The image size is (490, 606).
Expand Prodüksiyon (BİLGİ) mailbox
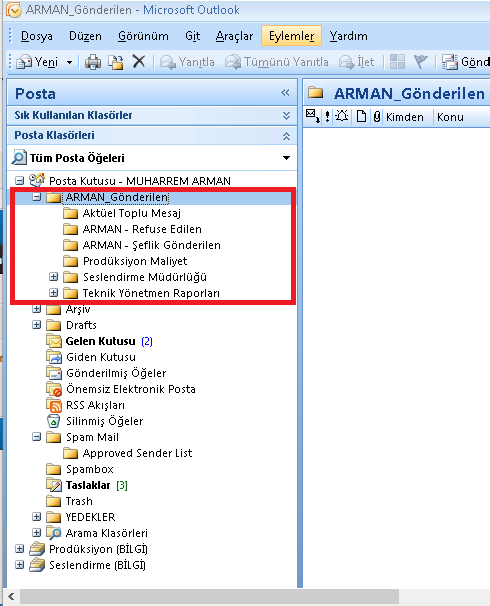pyautogui.click(x=19, y=549)
